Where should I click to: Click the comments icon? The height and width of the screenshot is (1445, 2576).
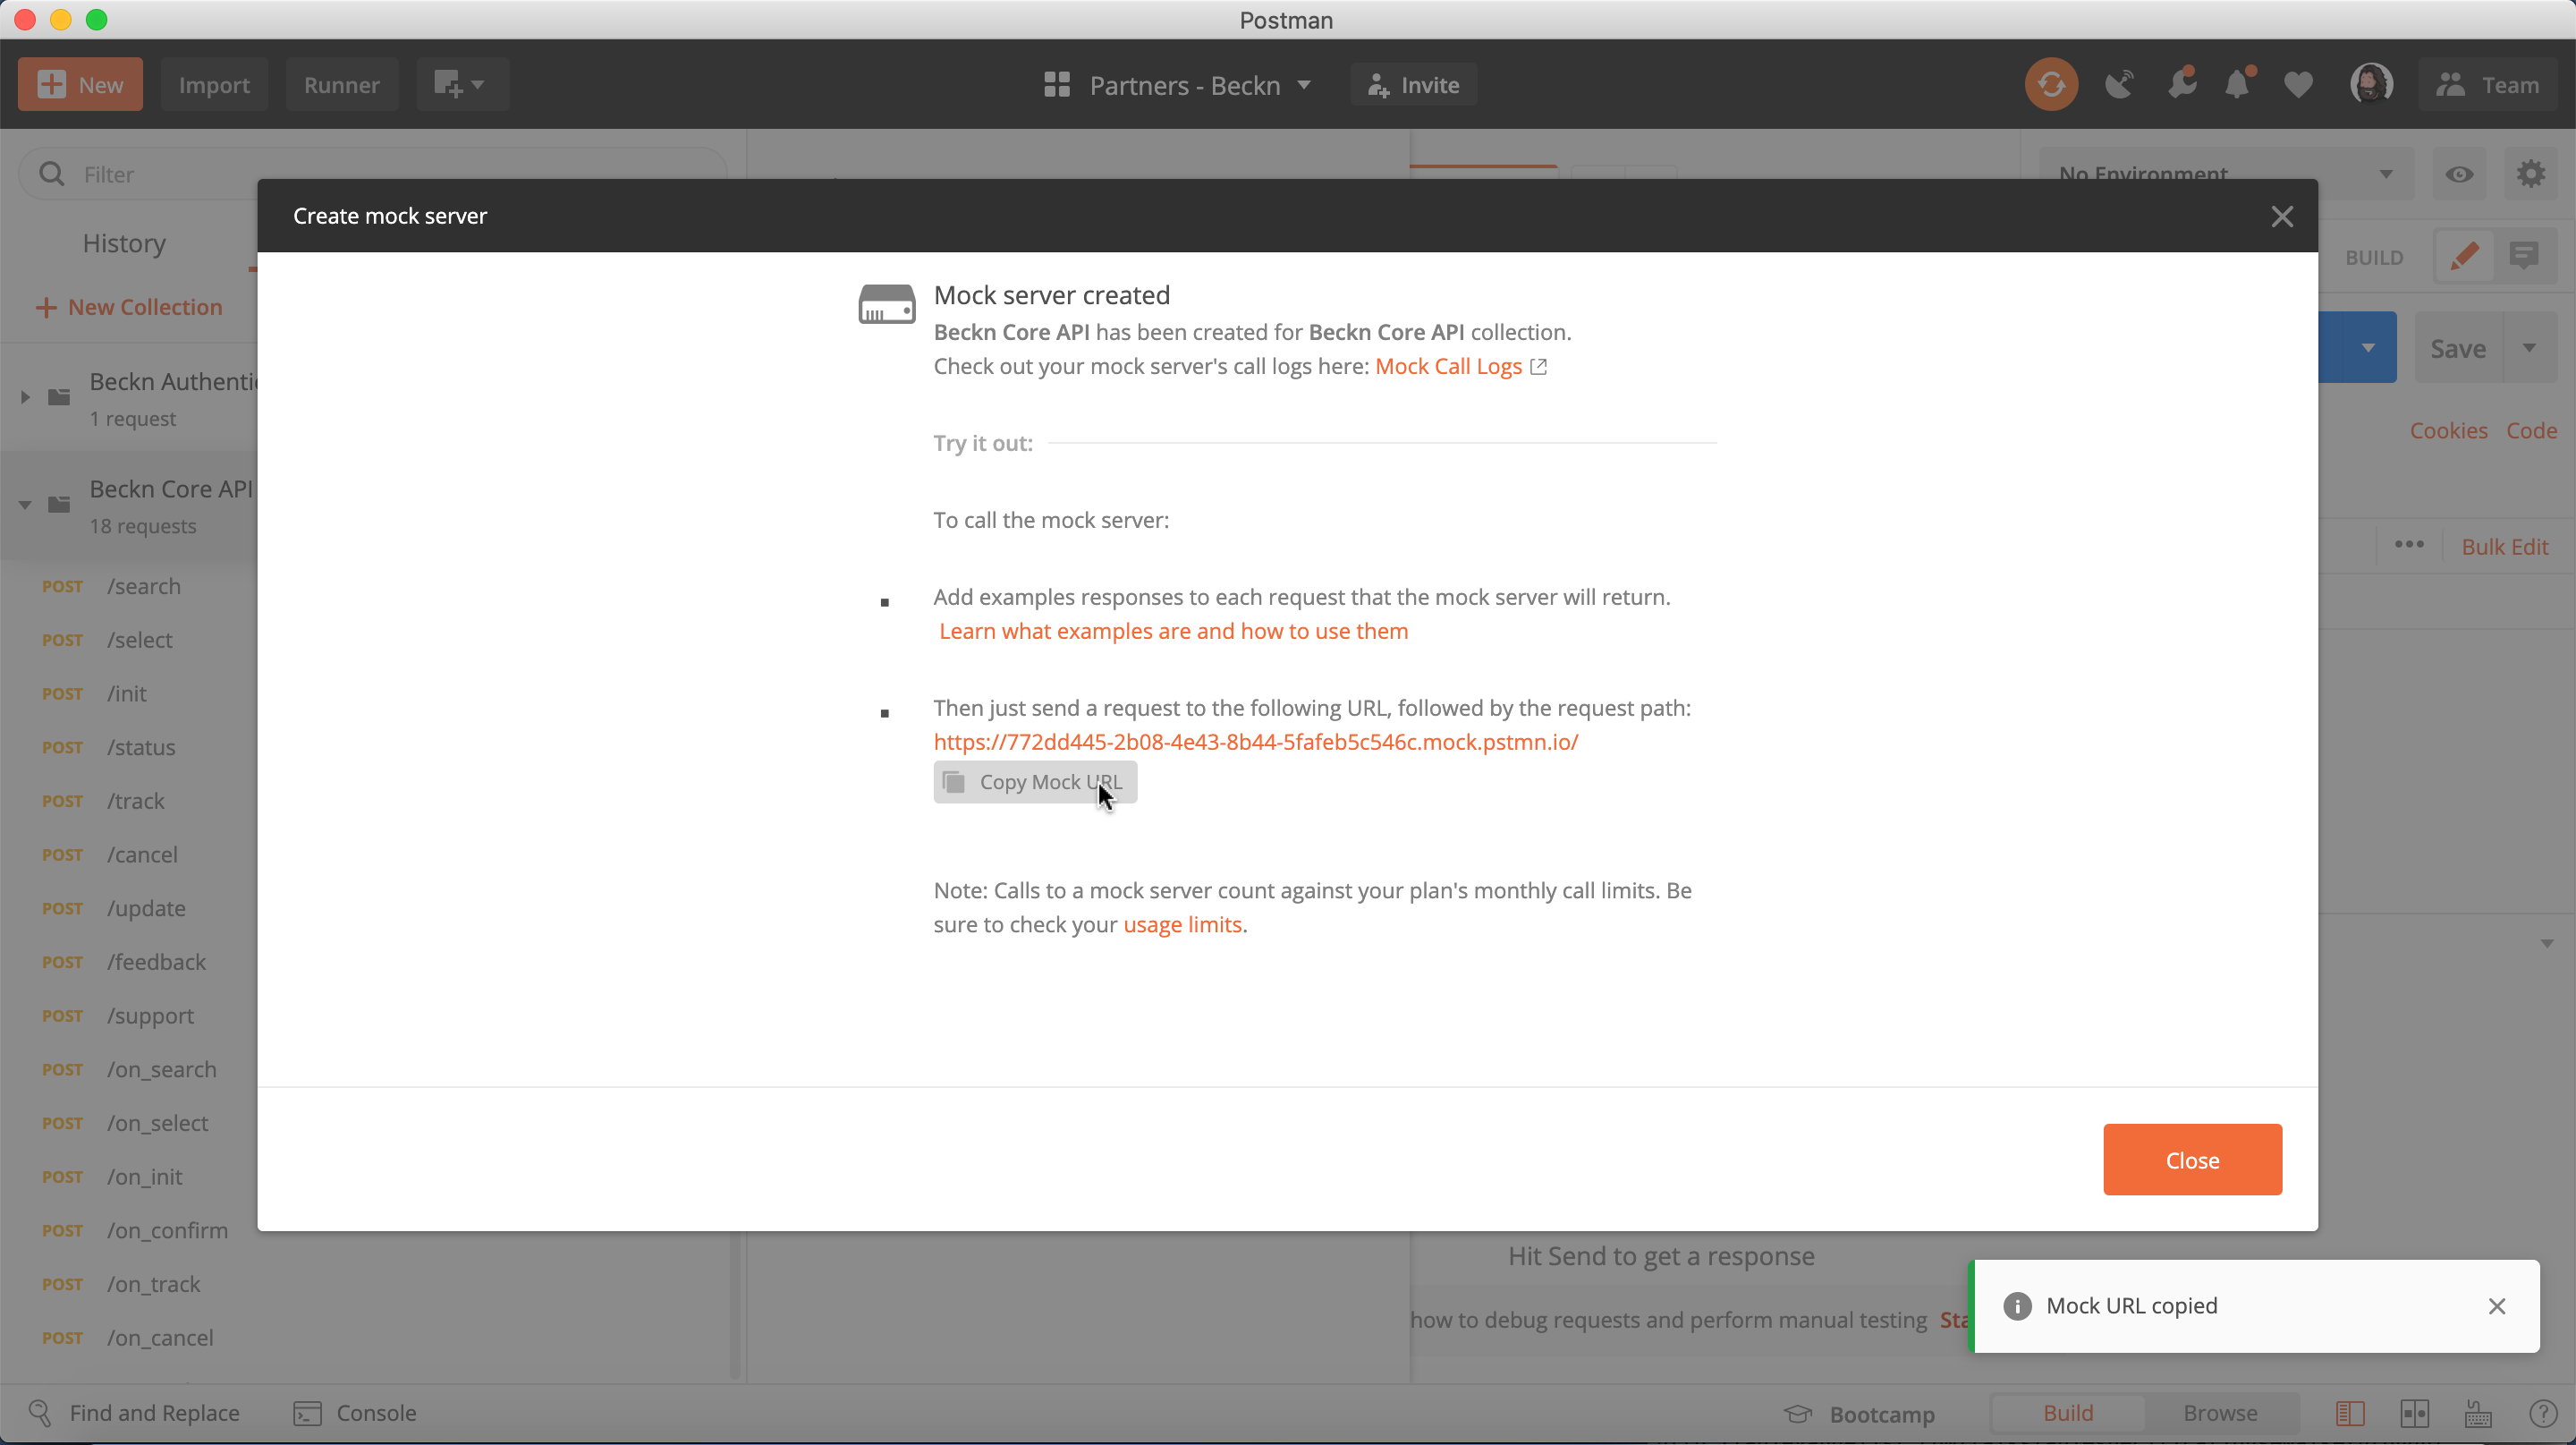click(x=2525, y=257)
